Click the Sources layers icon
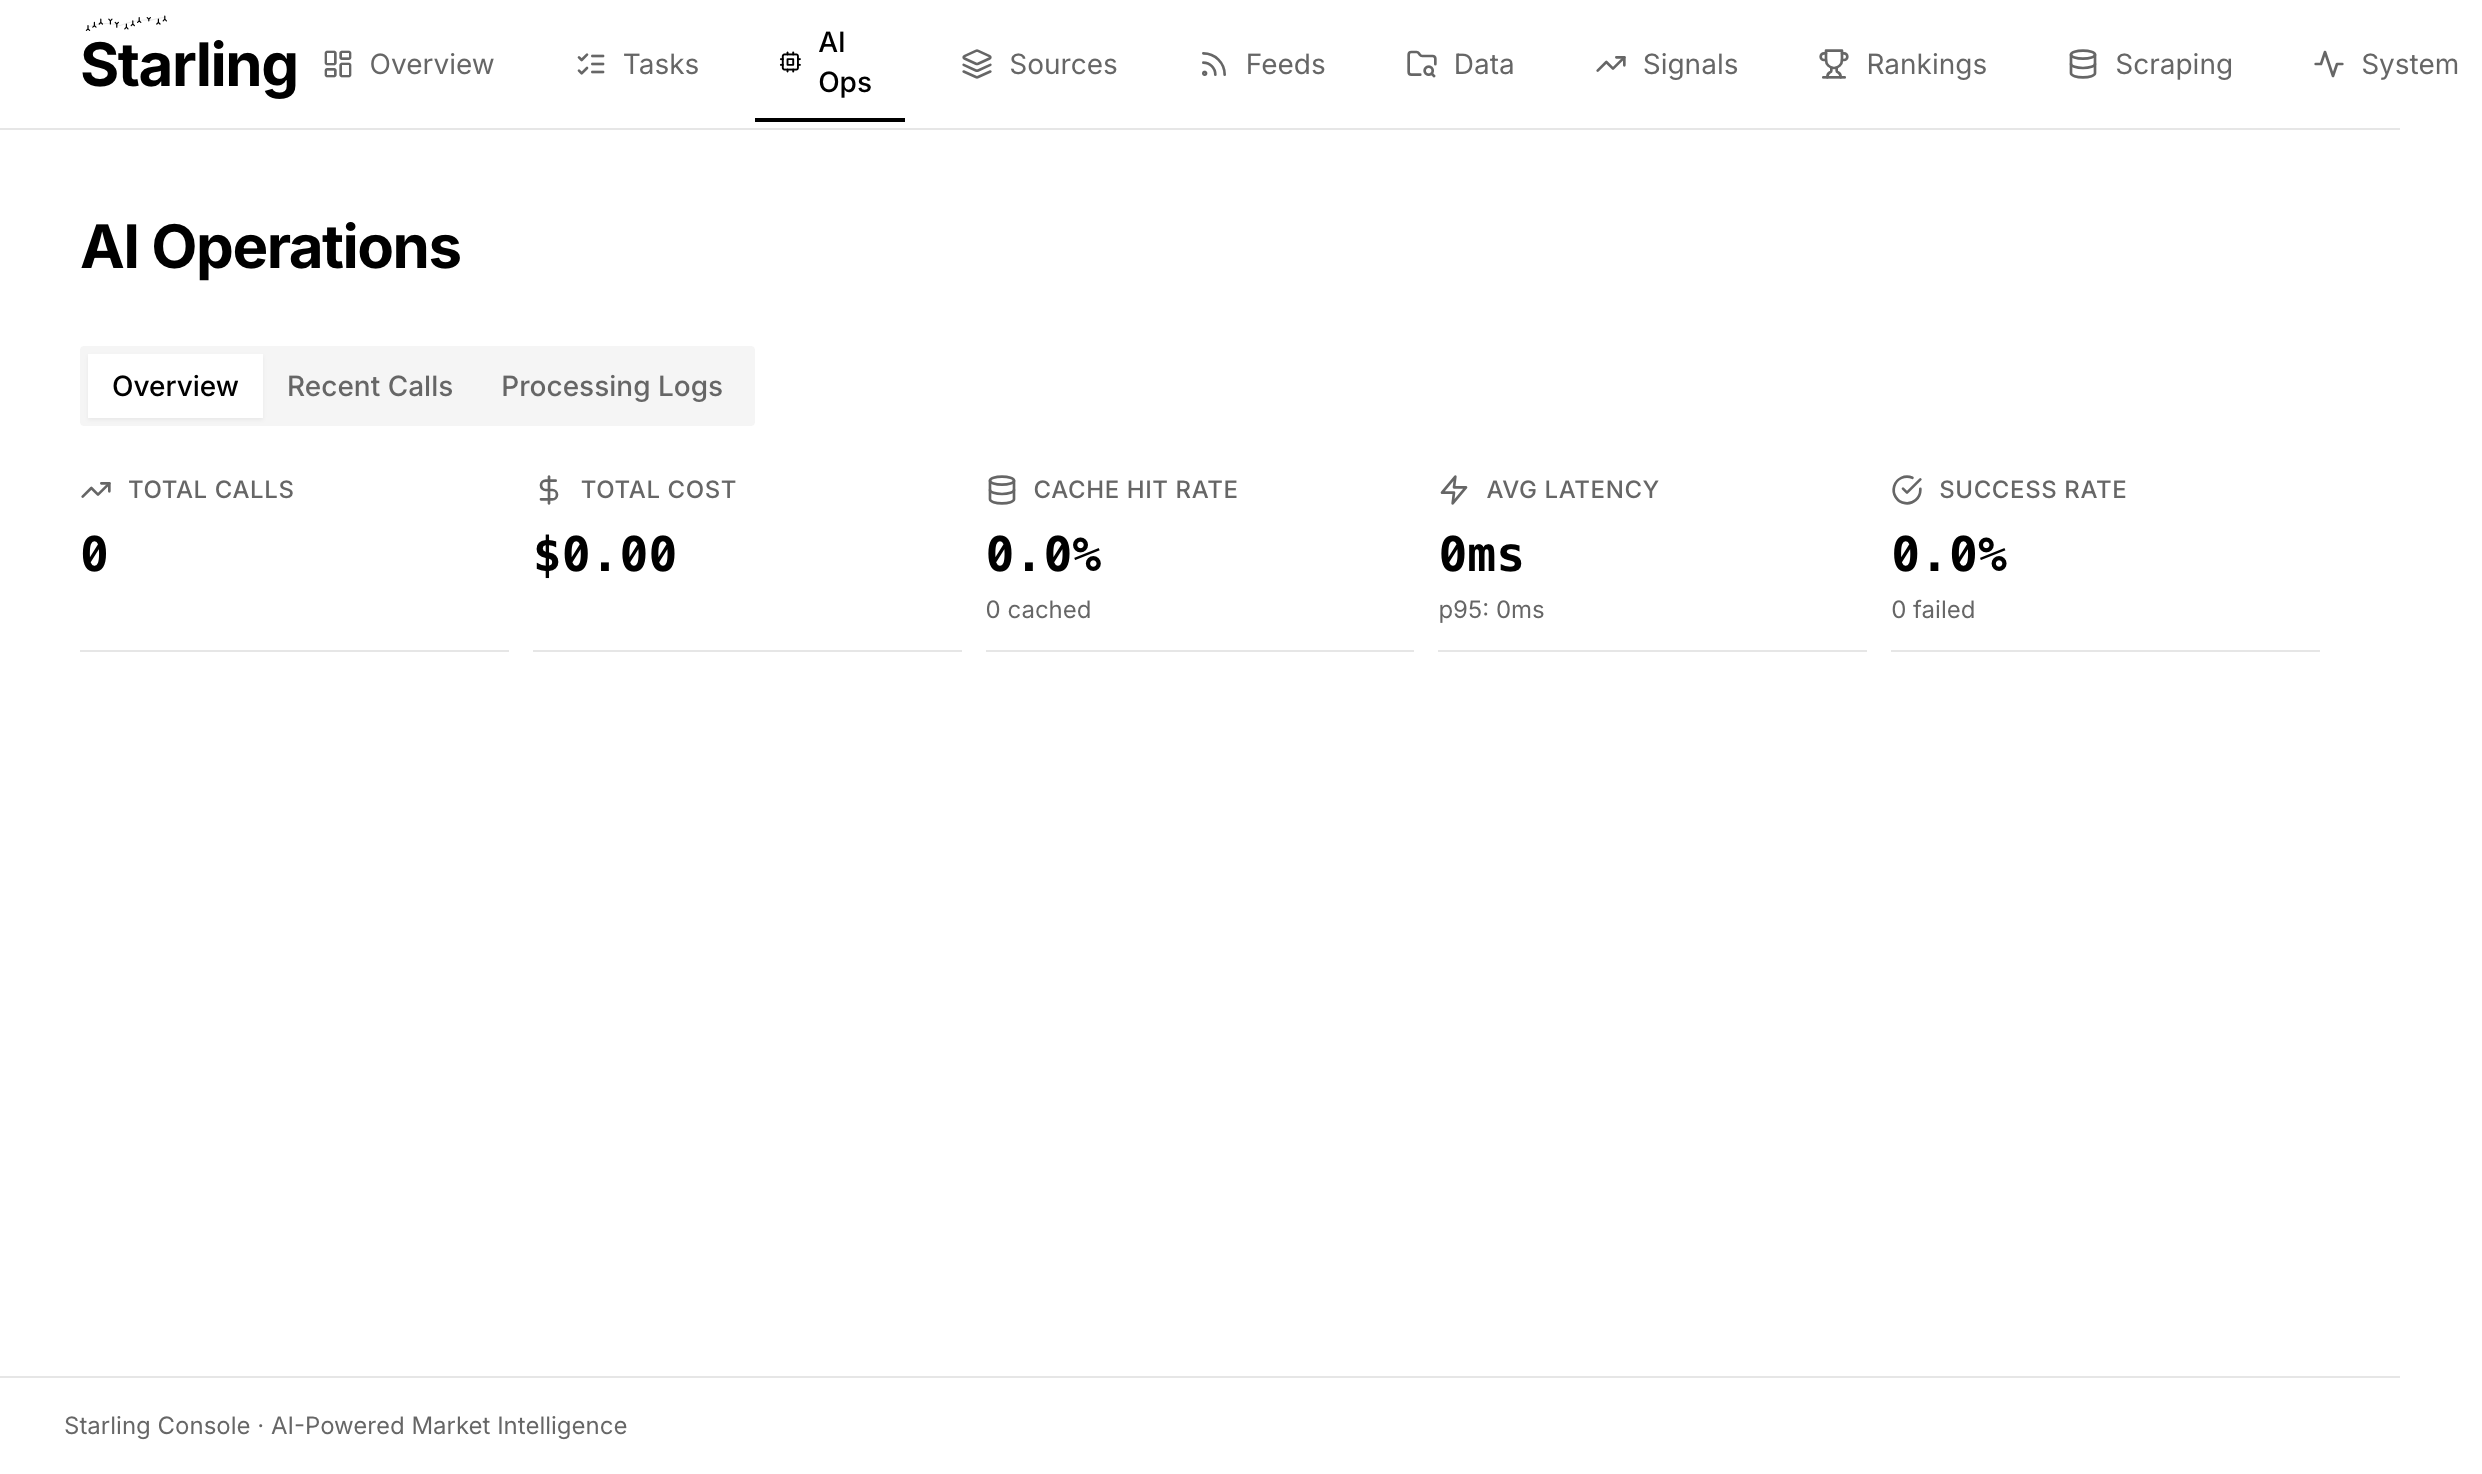Viewport: 2482px width, 1474px height. [x=977, y=63]
